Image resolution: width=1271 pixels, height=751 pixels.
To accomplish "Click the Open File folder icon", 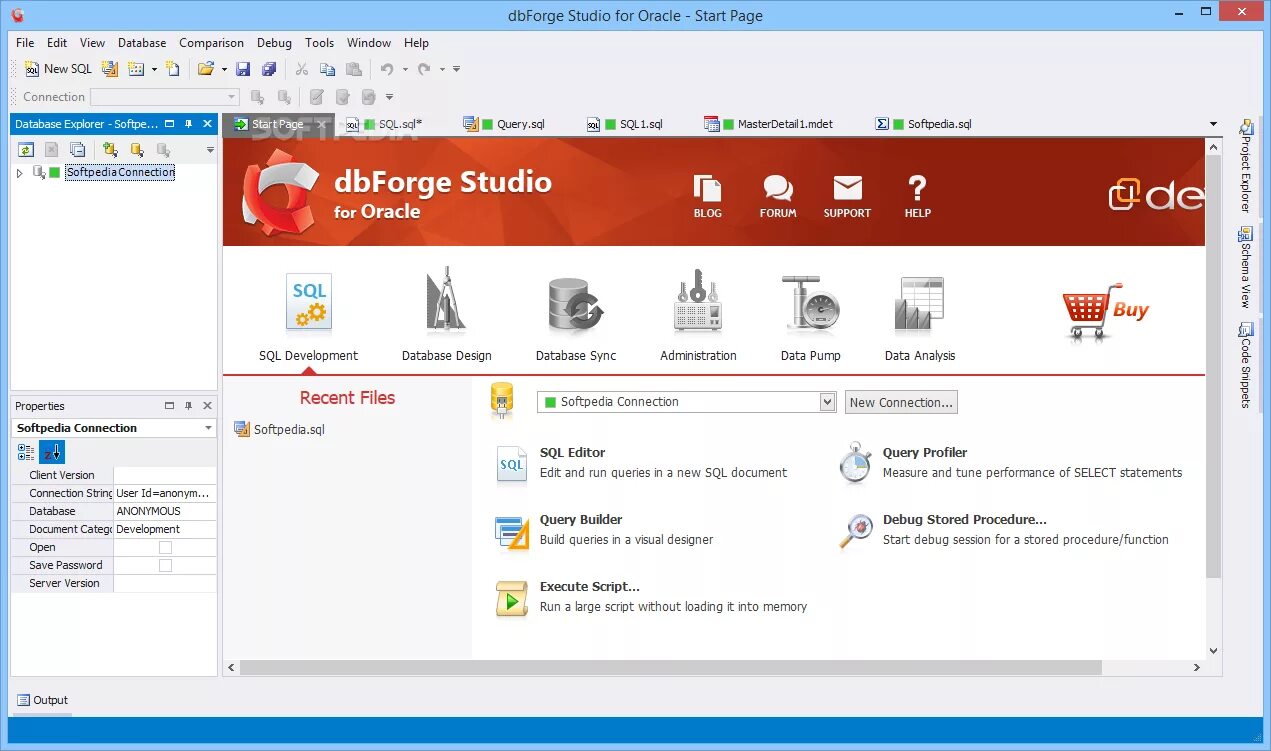I will (206, 69).
